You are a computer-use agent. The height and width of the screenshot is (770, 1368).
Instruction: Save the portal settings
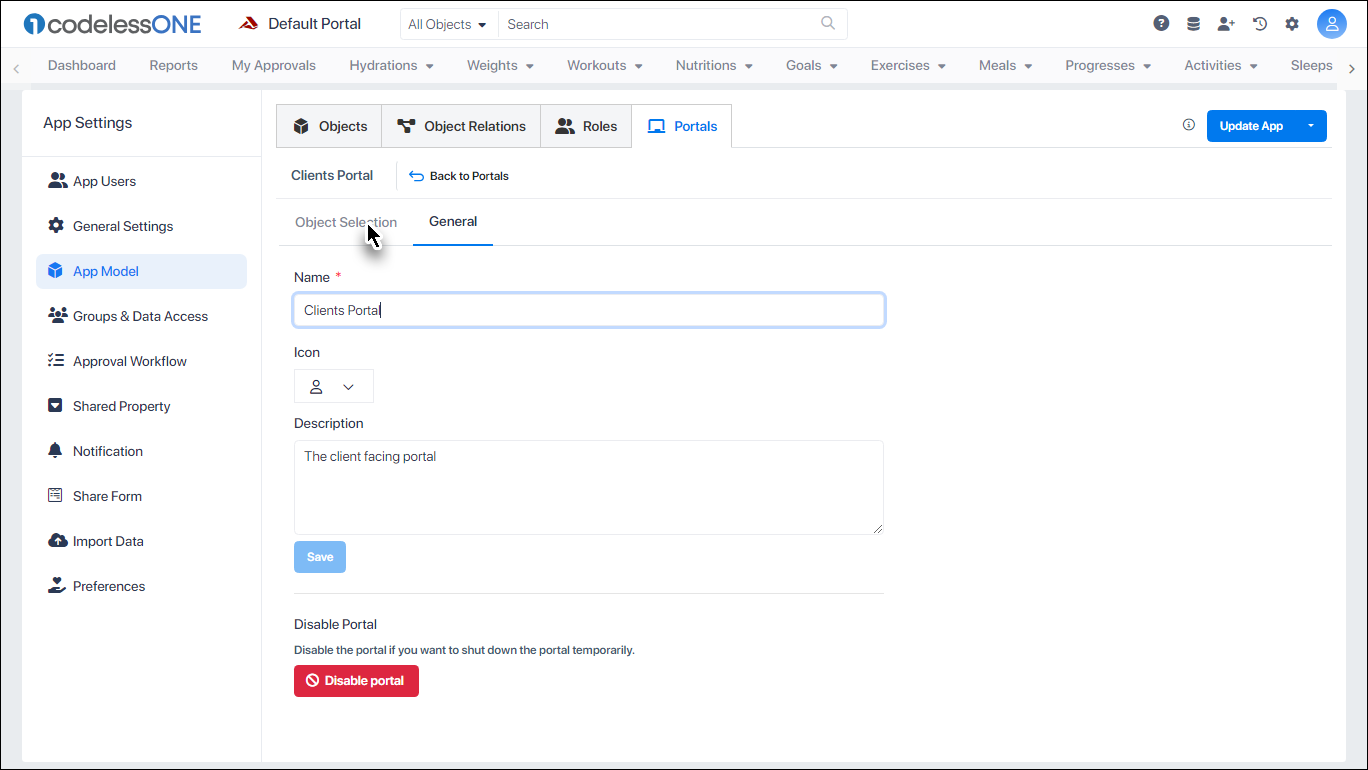point(319,556)
